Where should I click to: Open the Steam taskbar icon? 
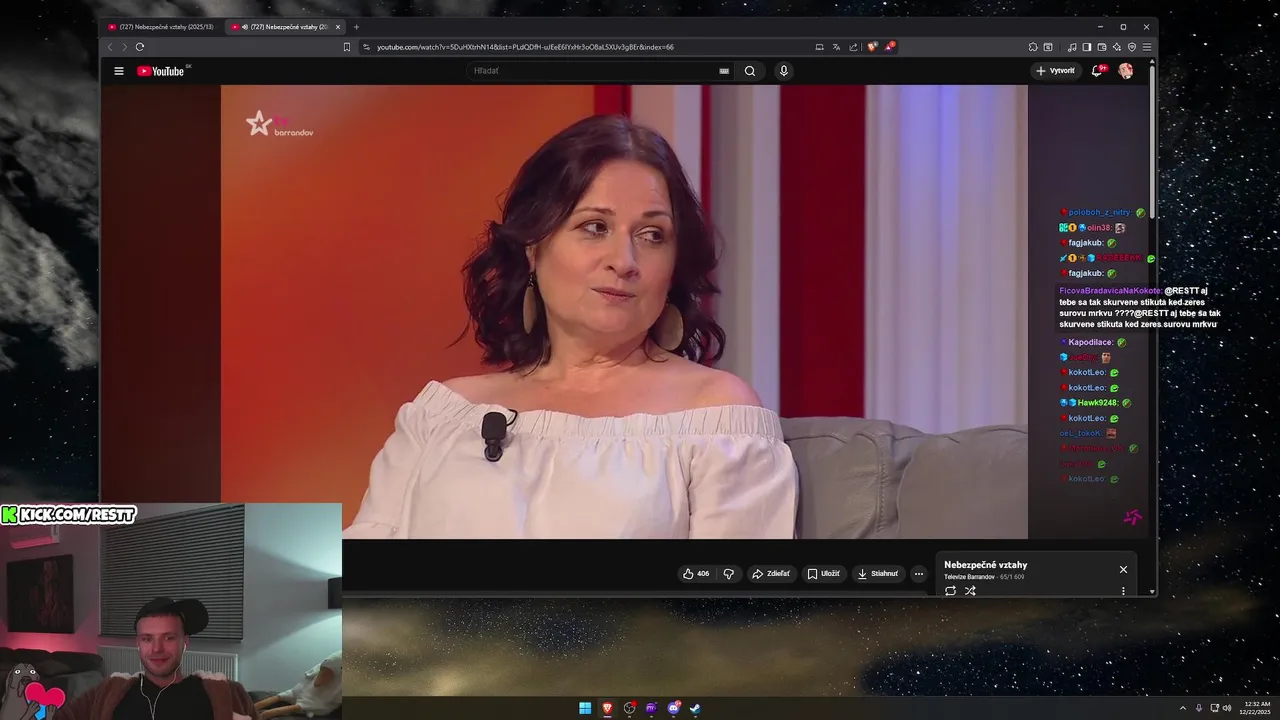click(x=695, y=708)
